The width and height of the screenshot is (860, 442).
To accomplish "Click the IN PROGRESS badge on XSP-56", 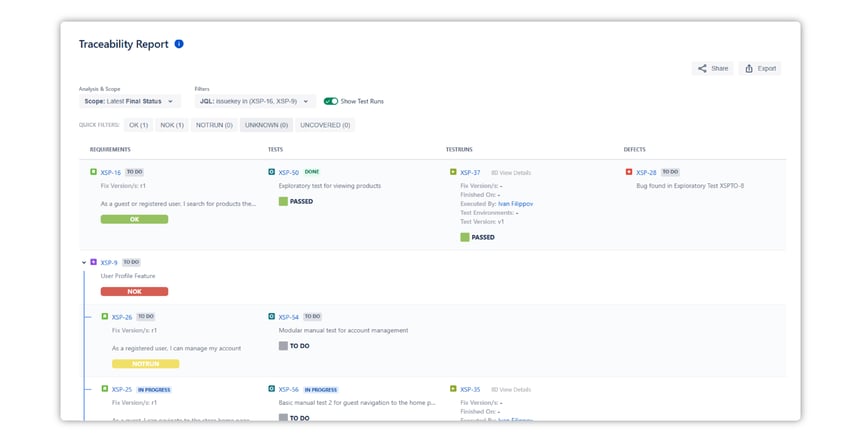I will point(321,390).
